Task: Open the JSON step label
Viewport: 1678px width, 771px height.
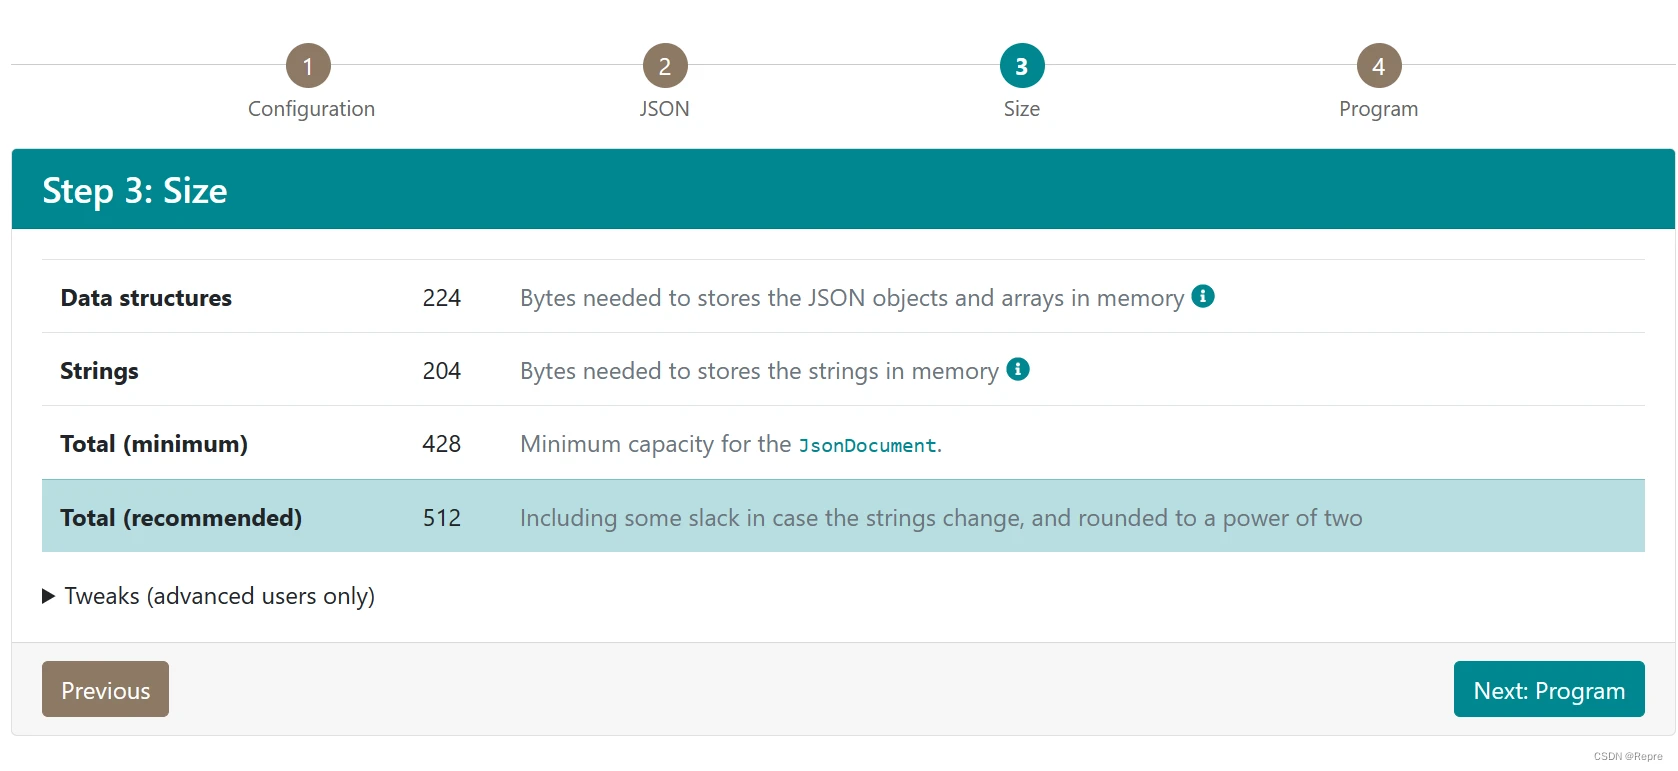Action: point(665,109)
